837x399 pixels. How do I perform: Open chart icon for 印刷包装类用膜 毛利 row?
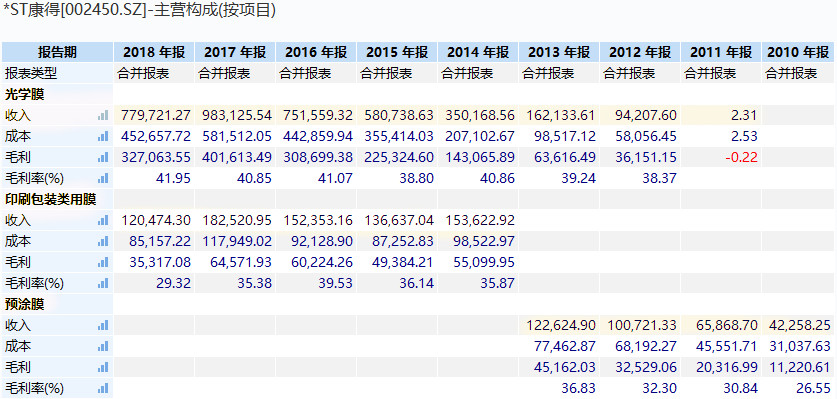click(103, 262)
